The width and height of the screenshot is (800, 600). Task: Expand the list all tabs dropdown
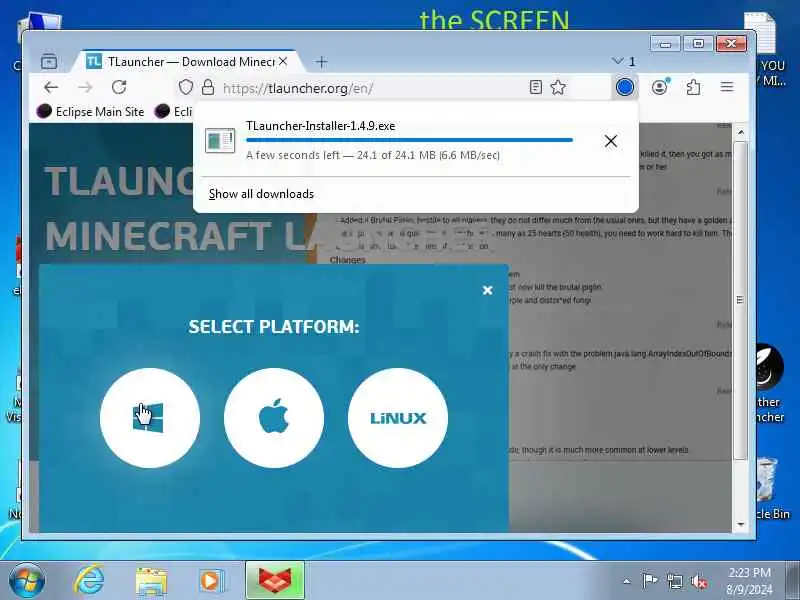tap(623, 62)
